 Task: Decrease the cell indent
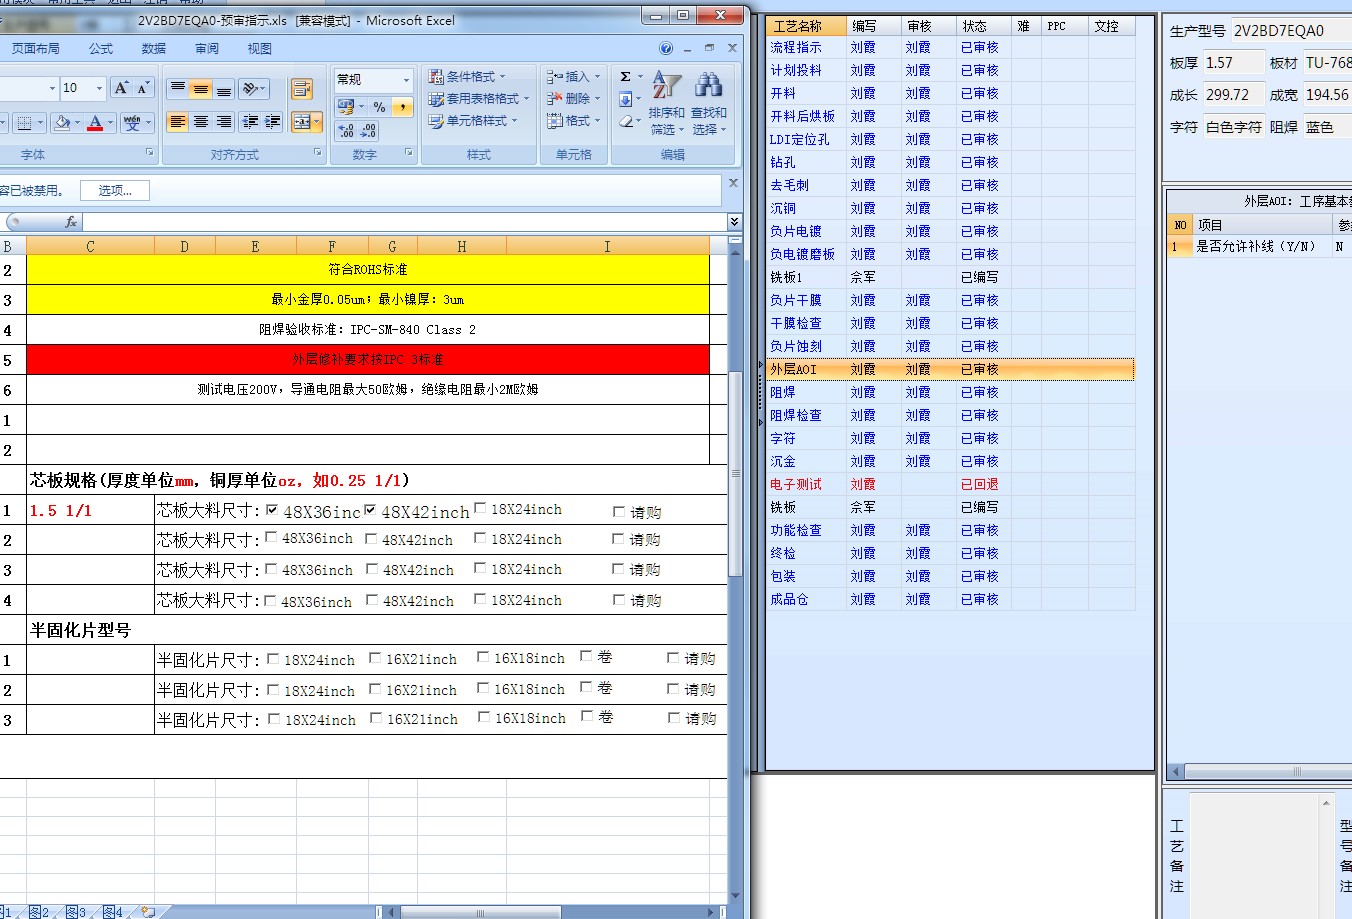point(250,121)
